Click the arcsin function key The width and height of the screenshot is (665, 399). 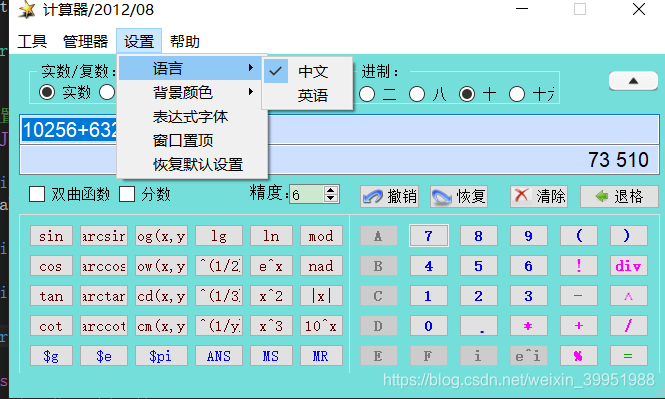(104, 236)
